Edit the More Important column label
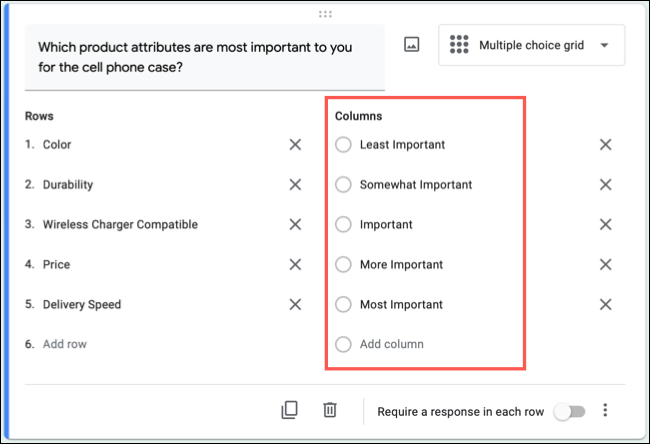This screenshot has height=444, width=650. [x=401, y=264]
